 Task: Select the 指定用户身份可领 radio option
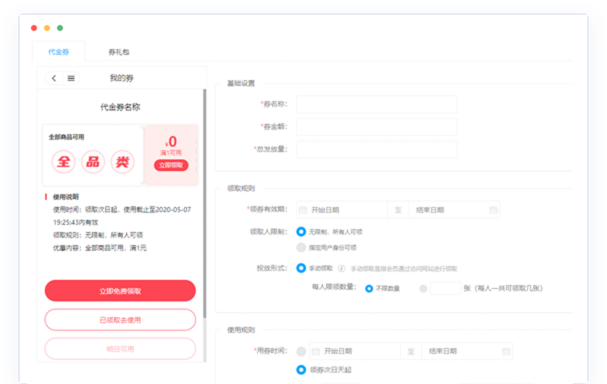point(301,247)
